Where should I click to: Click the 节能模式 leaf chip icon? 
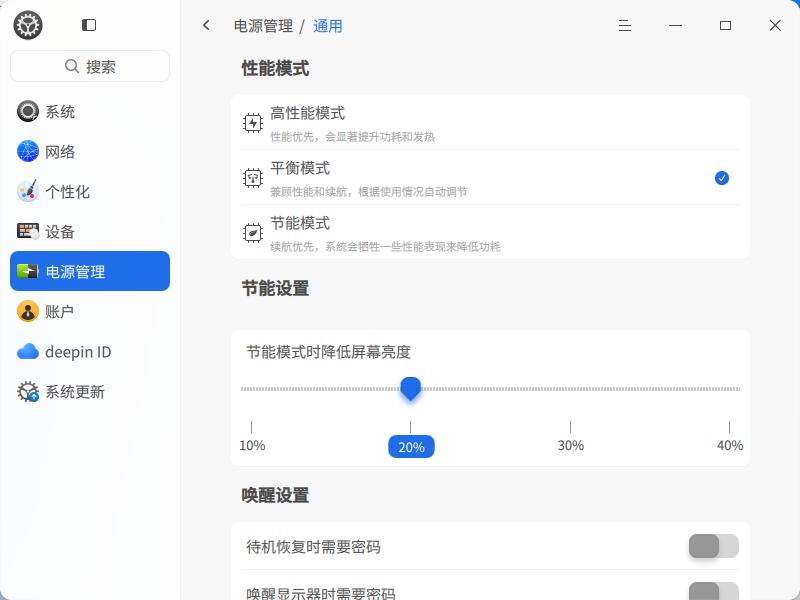(x=253, y=233)
